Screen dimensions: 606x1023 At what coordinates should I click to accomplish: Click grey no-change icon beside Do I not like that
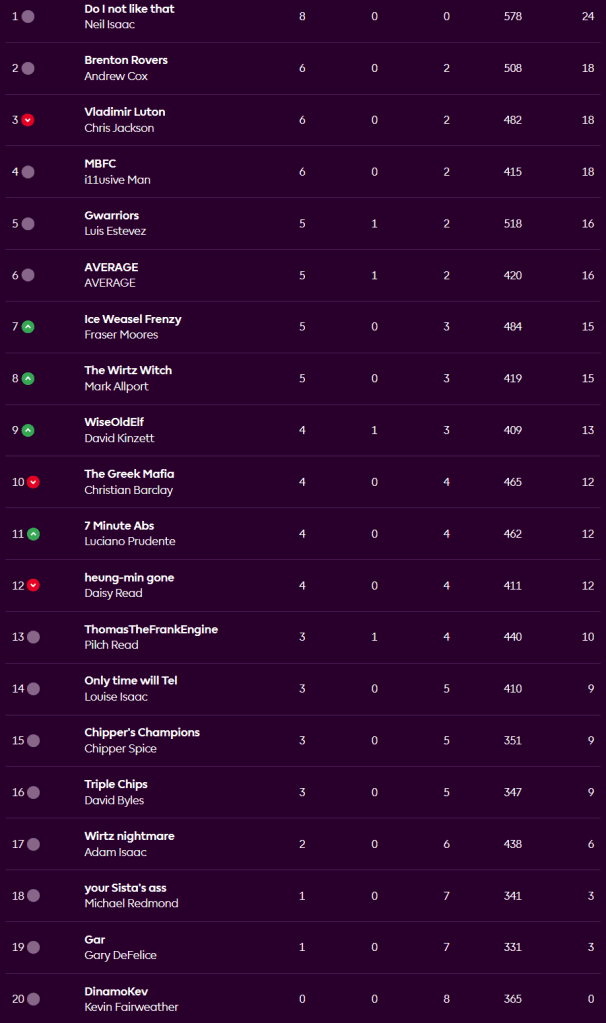point(28,17)
